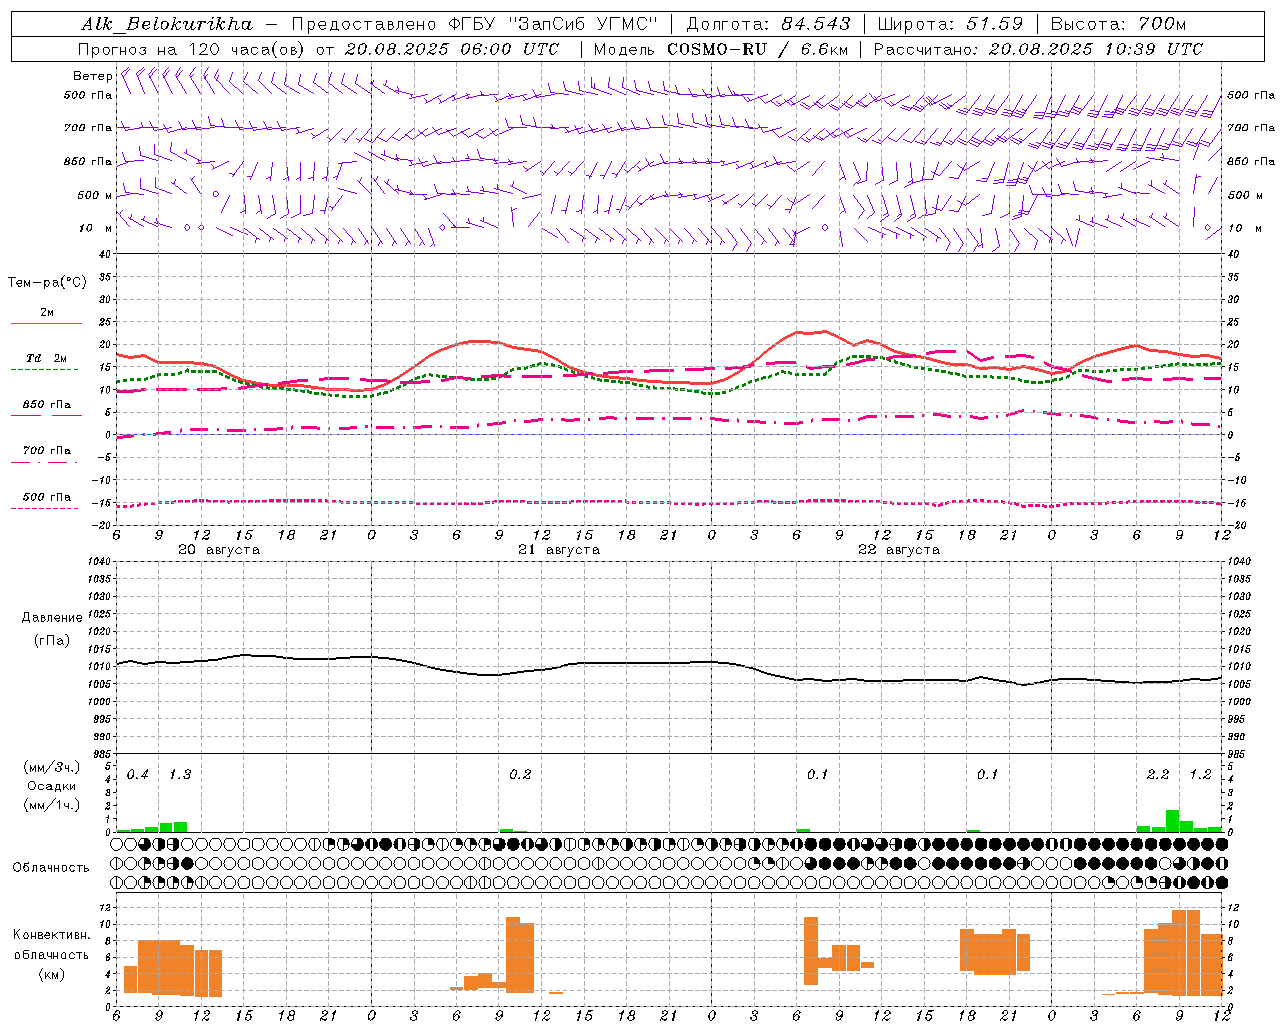Click the longitude value Долгота: 84.543
This screenshot has height=1024, width=1280.
[769, 24]
